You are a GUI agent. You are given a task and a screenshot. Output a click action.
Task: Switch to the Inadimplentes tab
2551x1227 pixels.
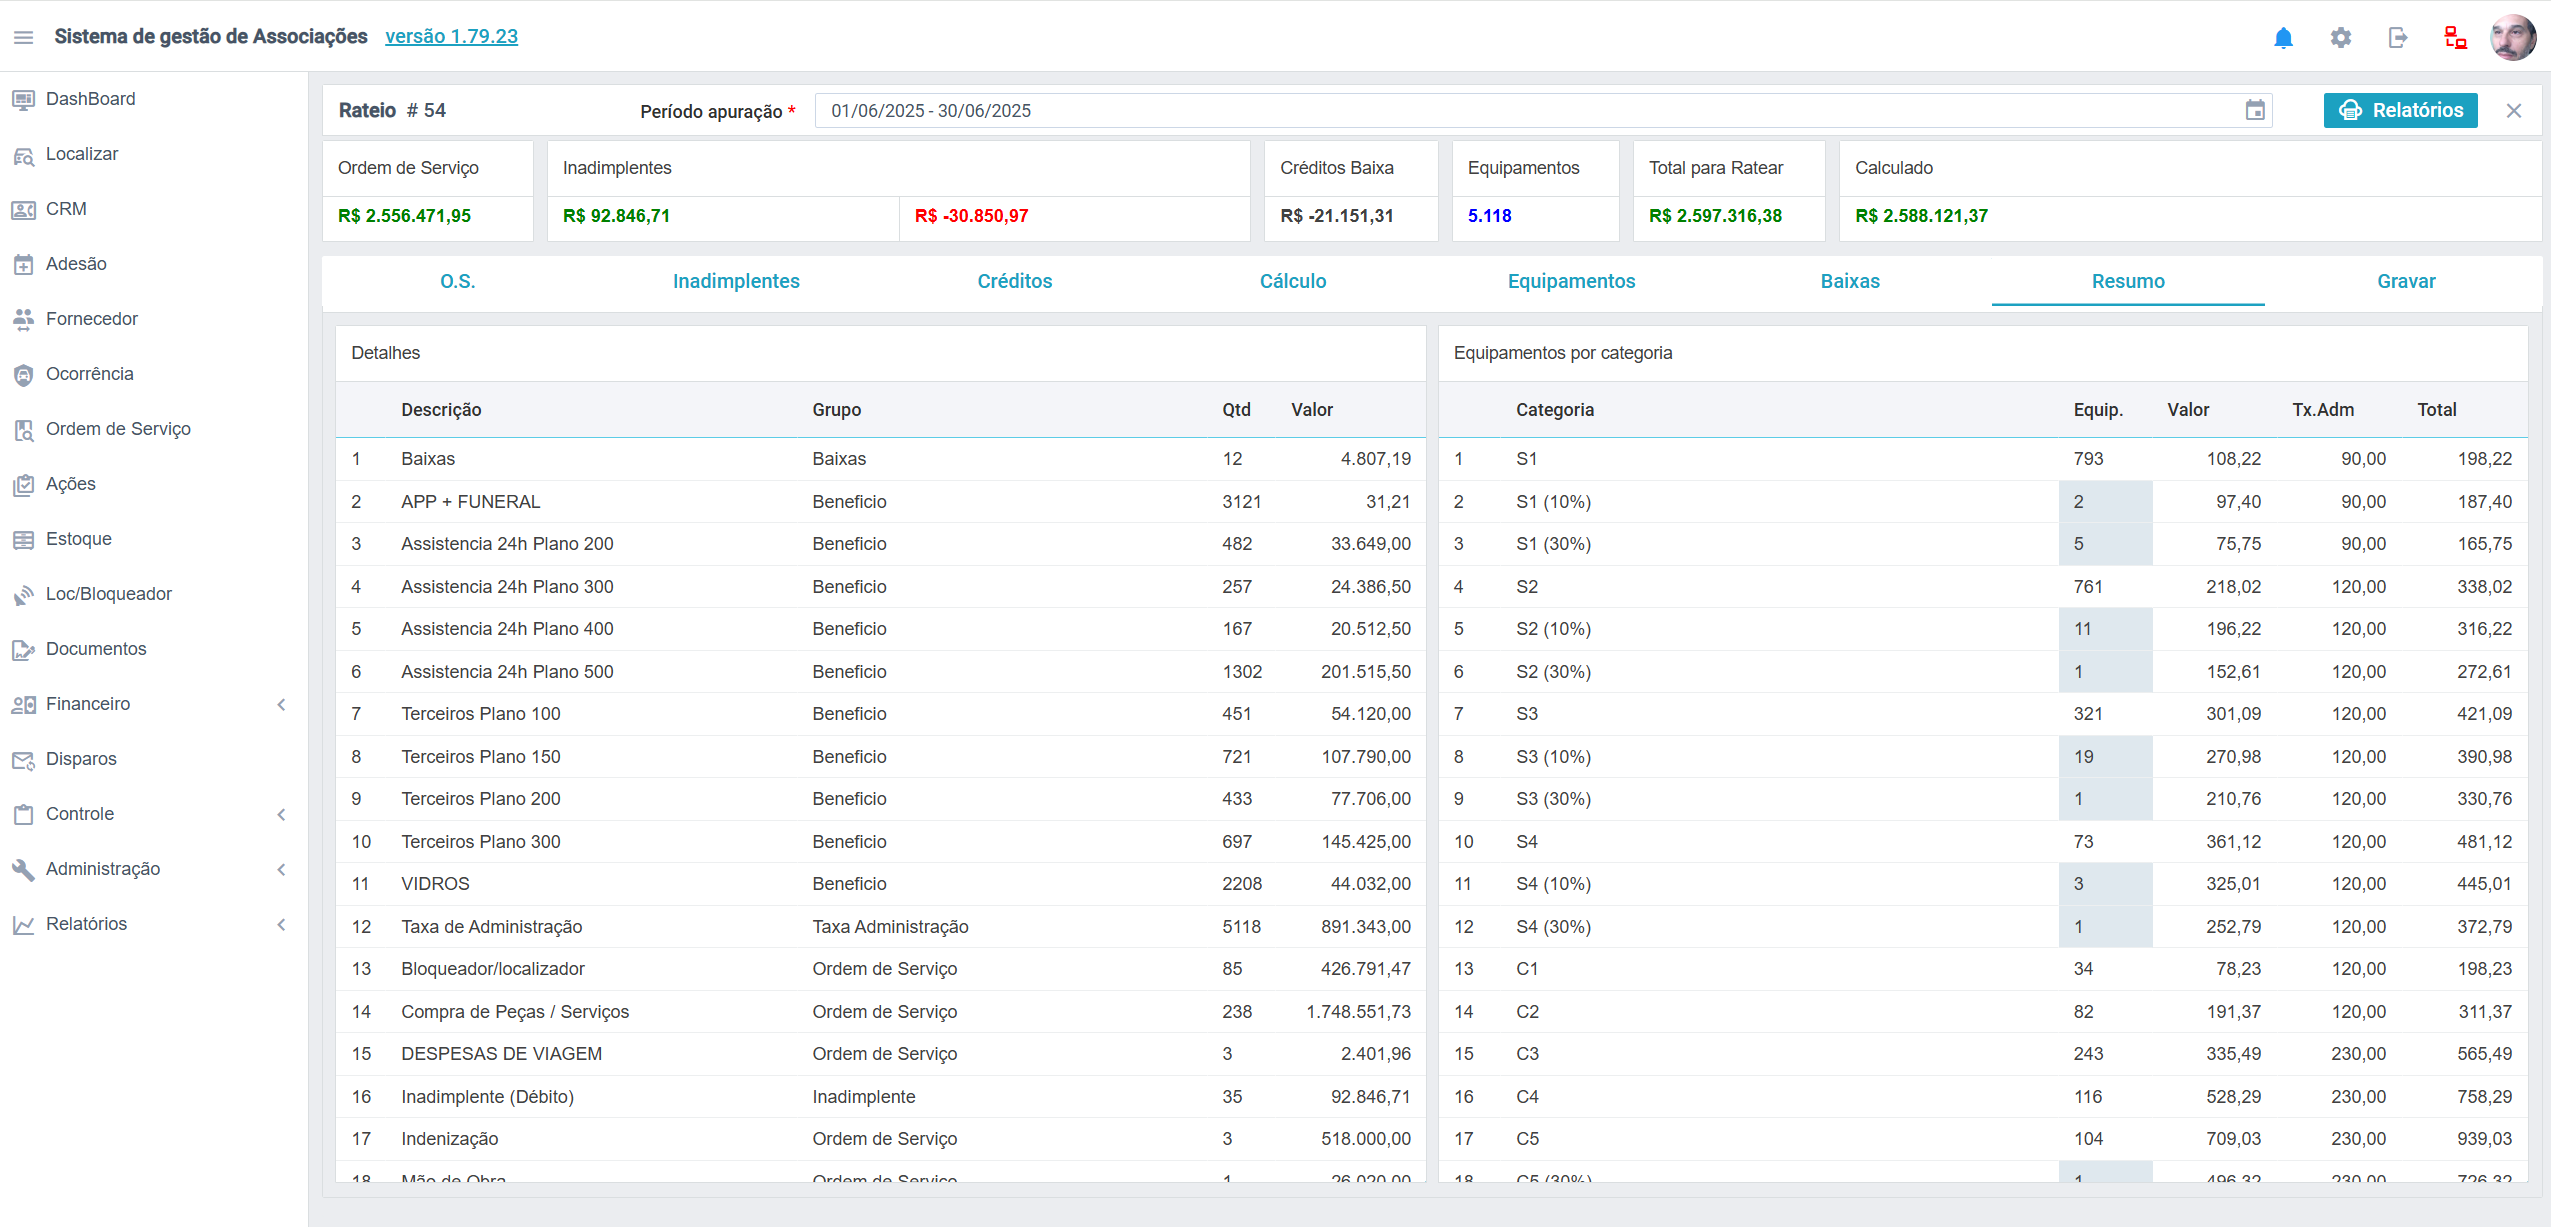(x=736, y=281)
